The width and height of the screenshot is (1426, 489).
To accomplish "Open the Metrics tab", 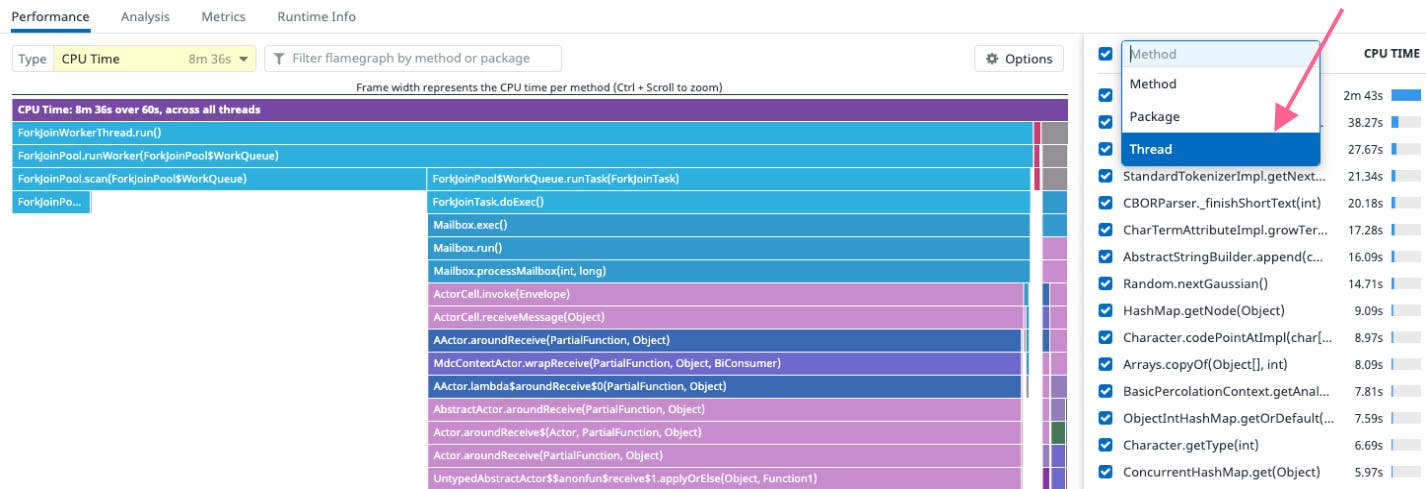I will [224, 17].
